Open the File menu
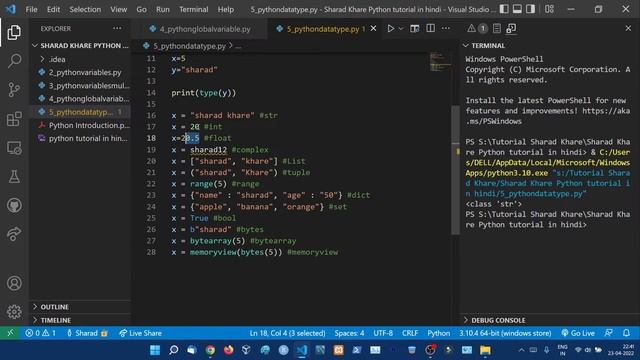Screen dimensions: 640x360 31,9
